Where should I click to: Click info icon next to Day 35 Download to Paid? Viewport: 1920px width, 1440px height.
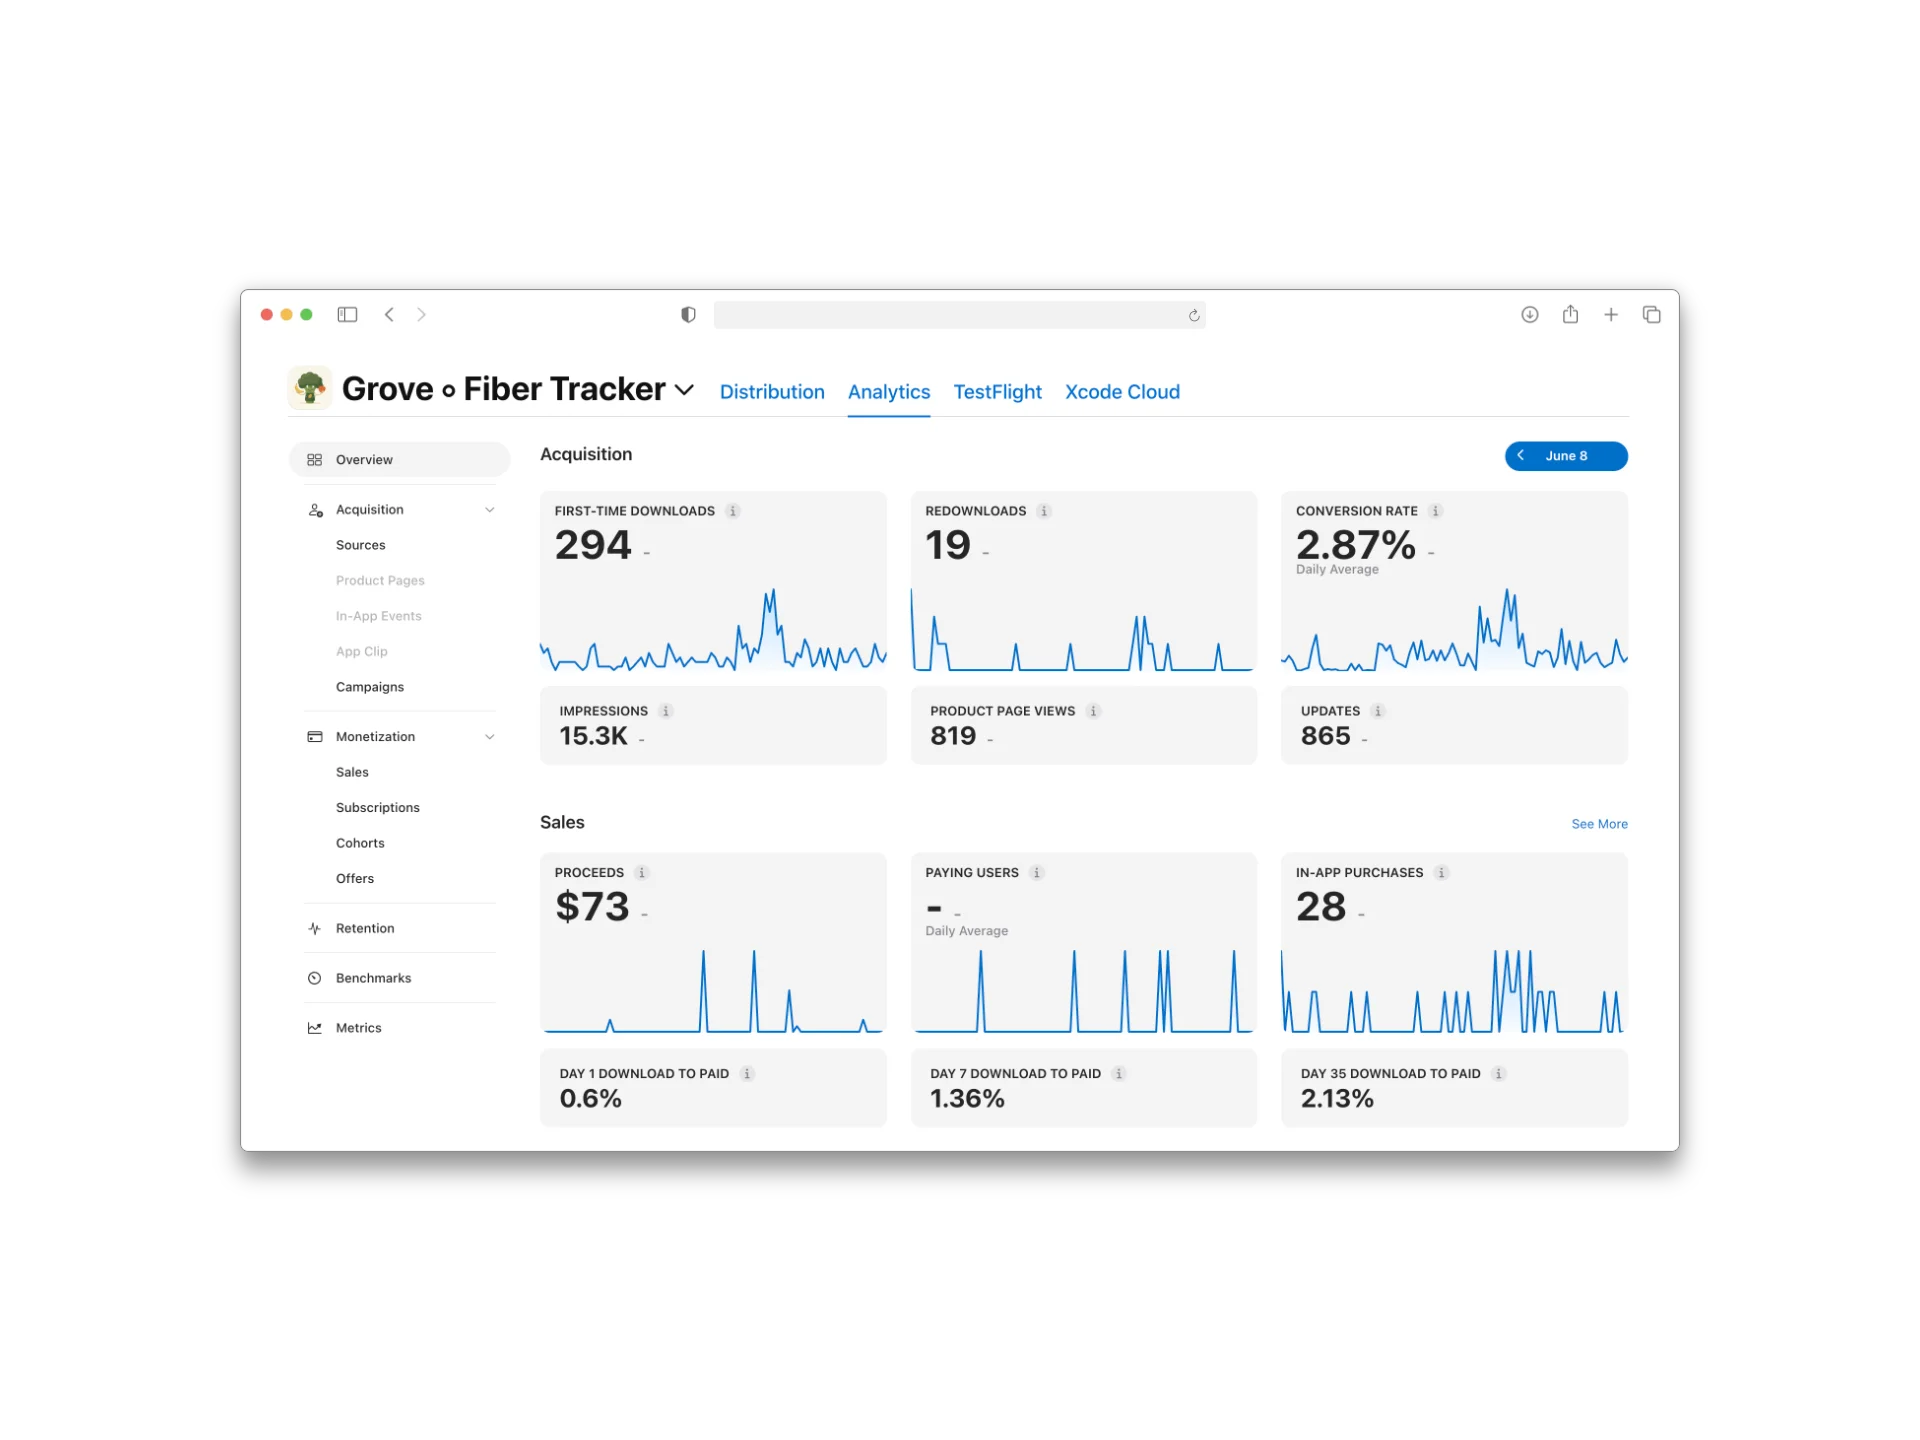pyautogui.click(x=1499, y=1074)
